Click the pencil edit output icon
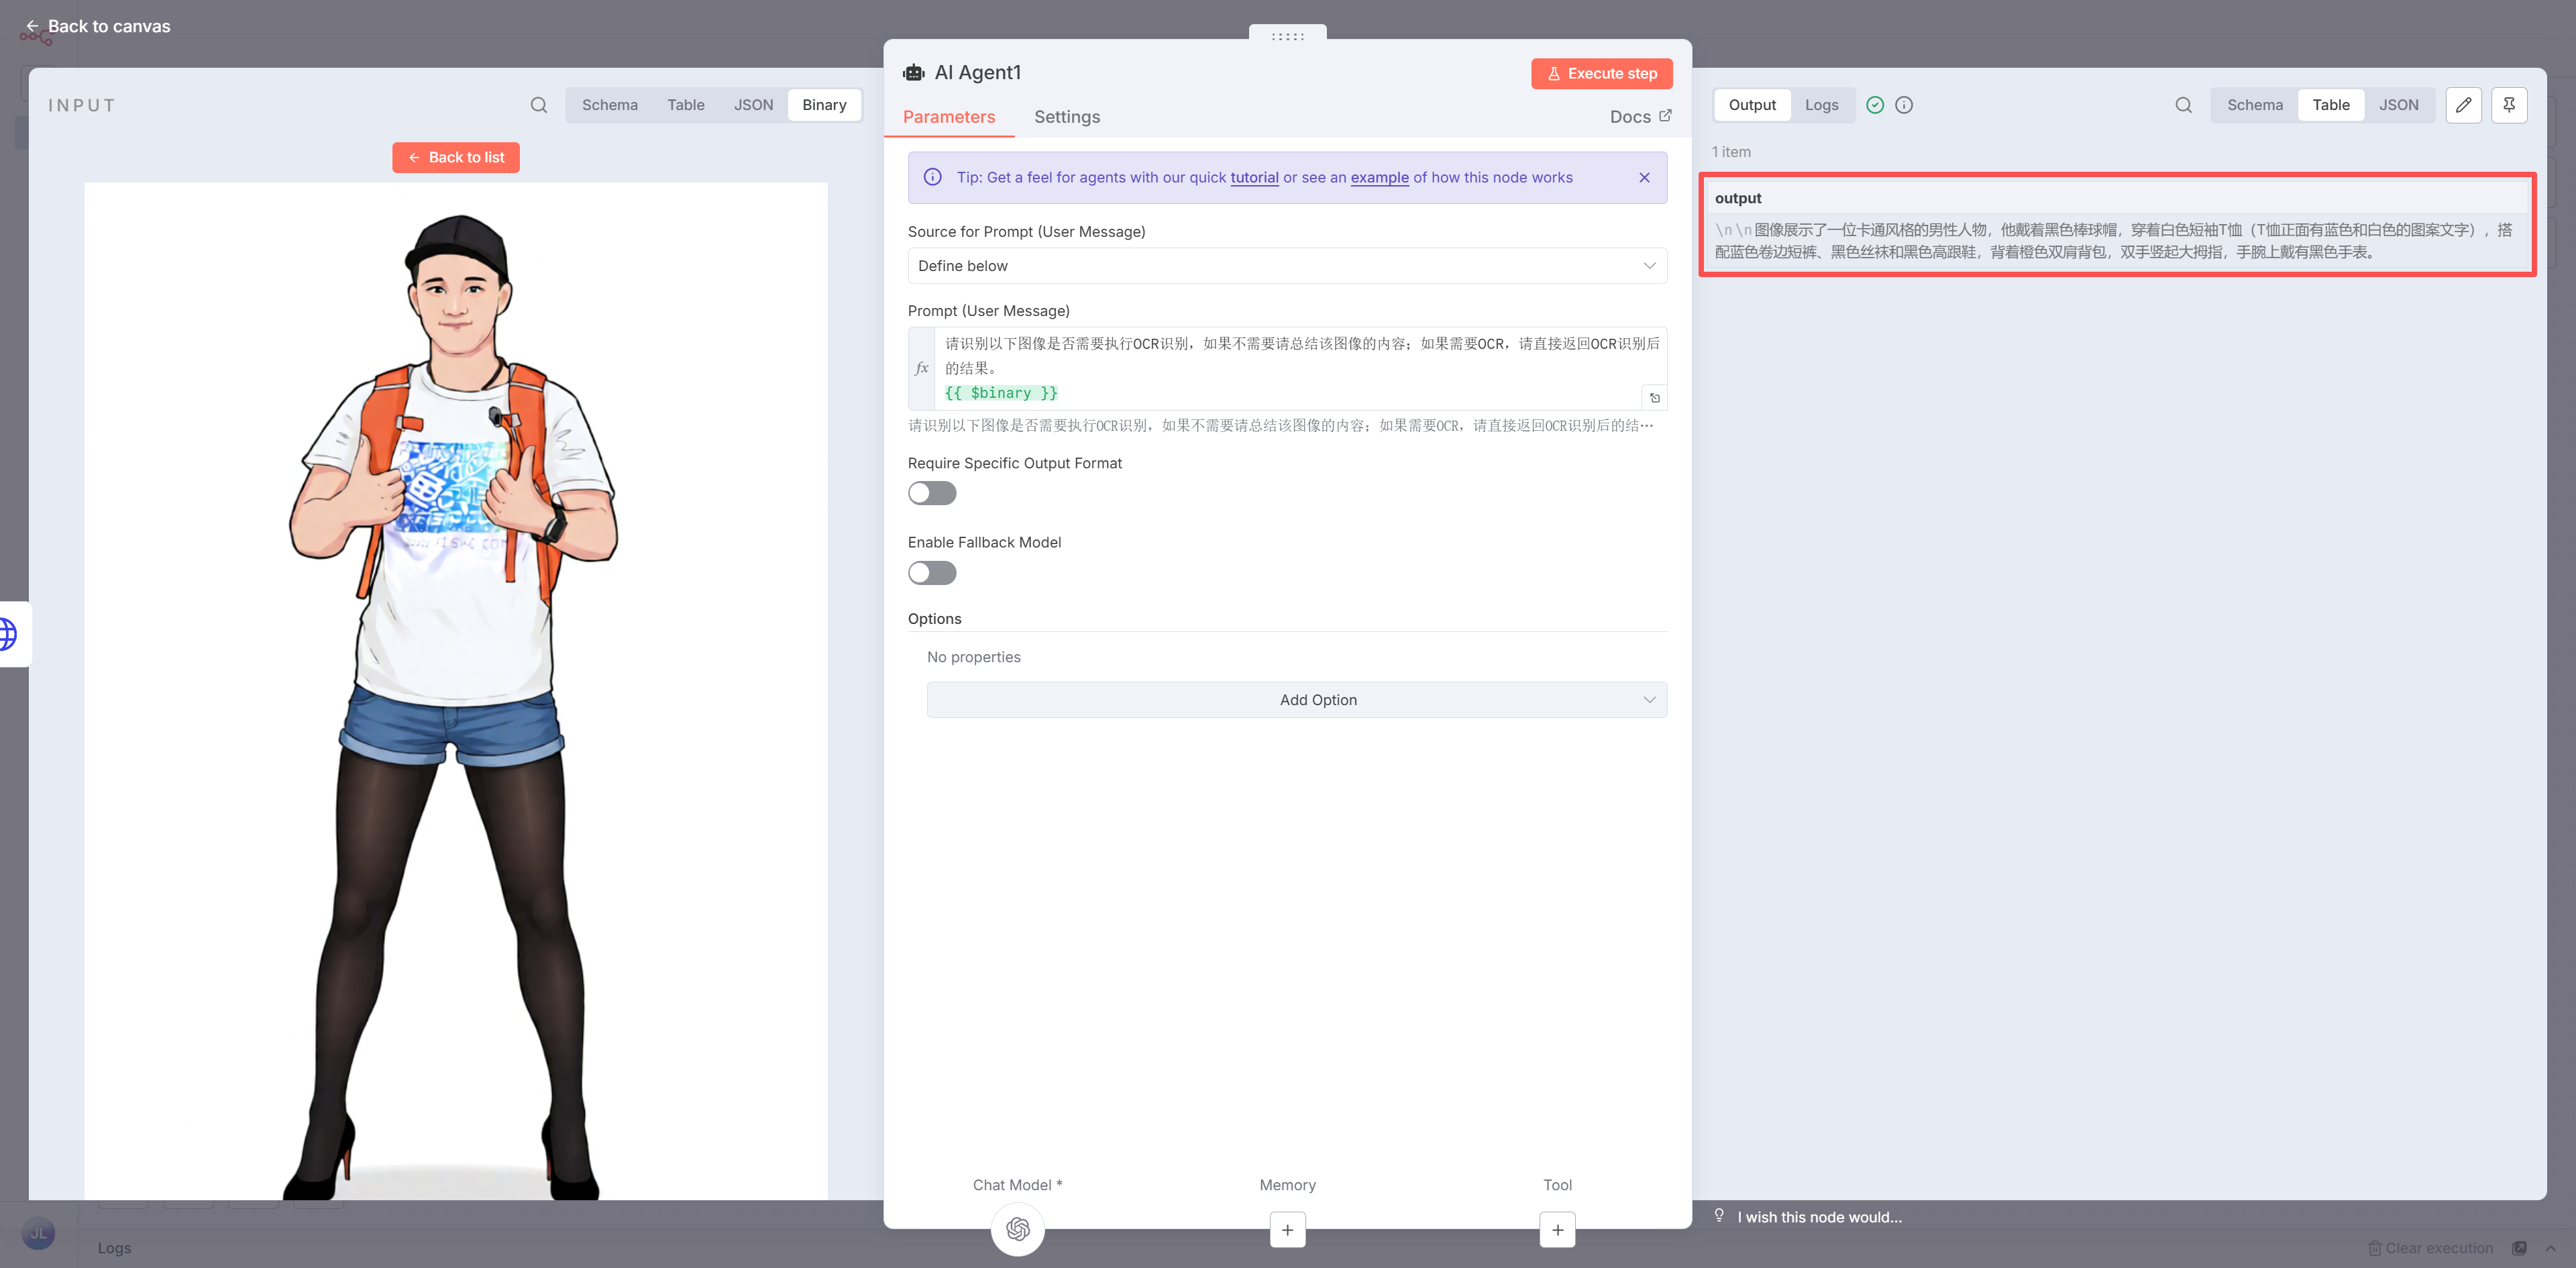2576x1268 pixels. coord(2463,105)
